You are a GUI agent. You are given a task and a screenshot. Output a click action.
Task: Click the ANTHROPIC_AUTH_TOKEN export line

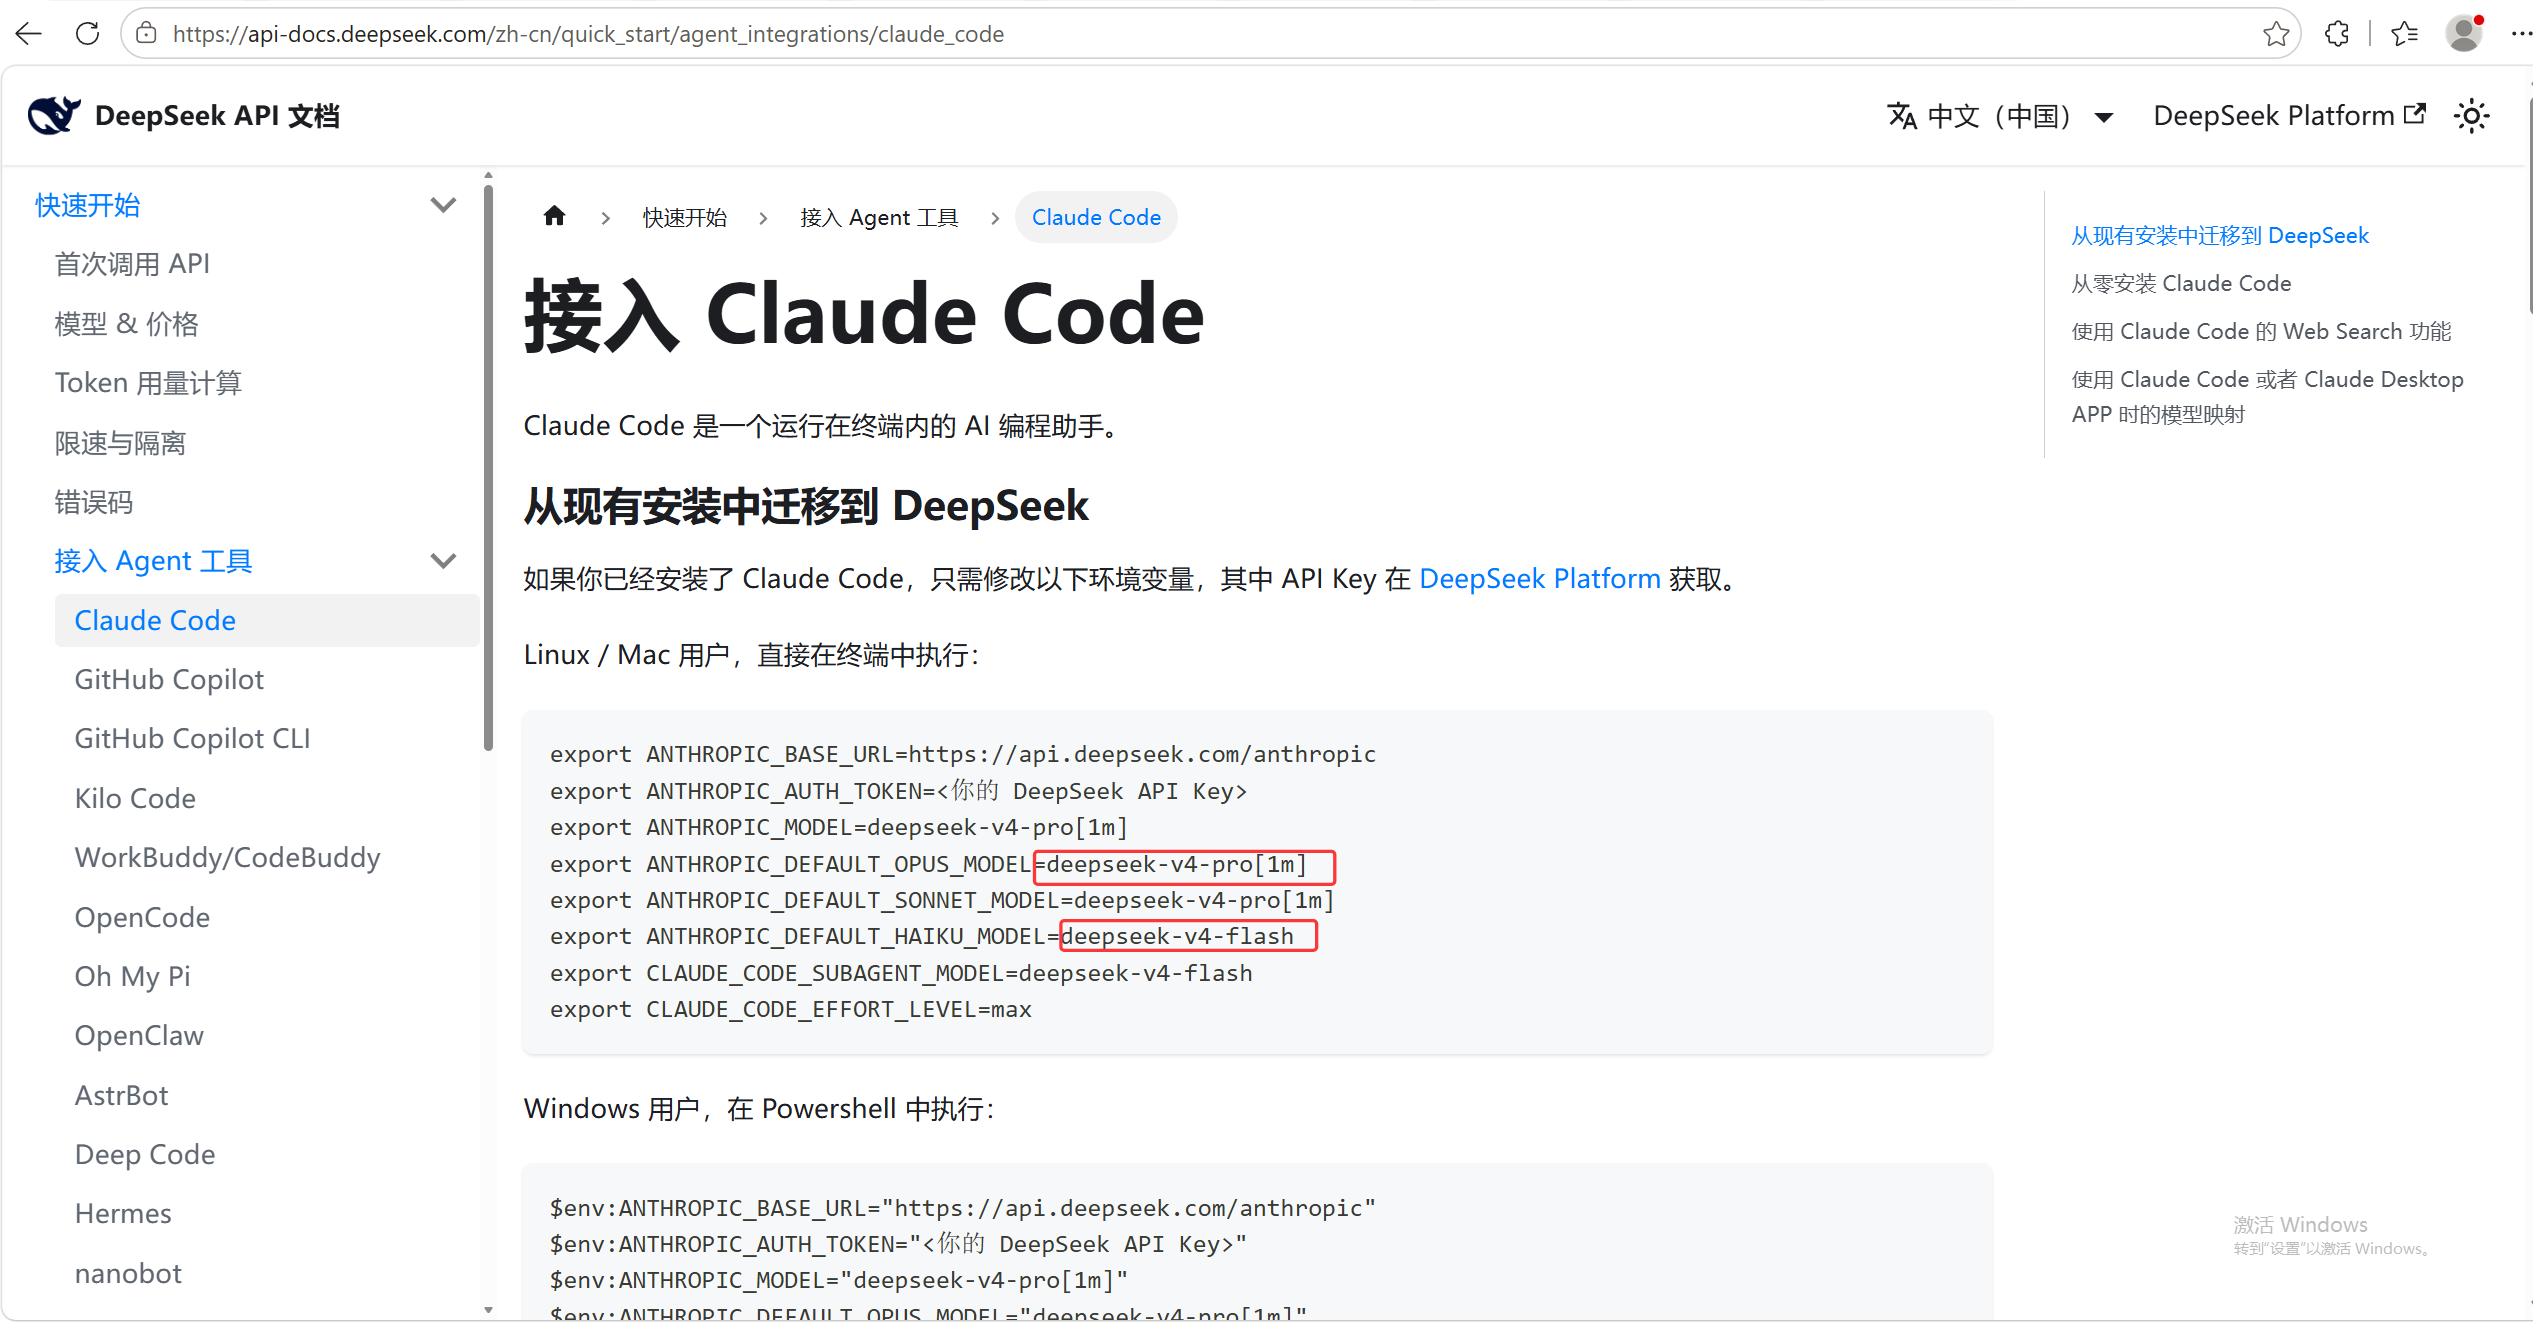(899, 791)
